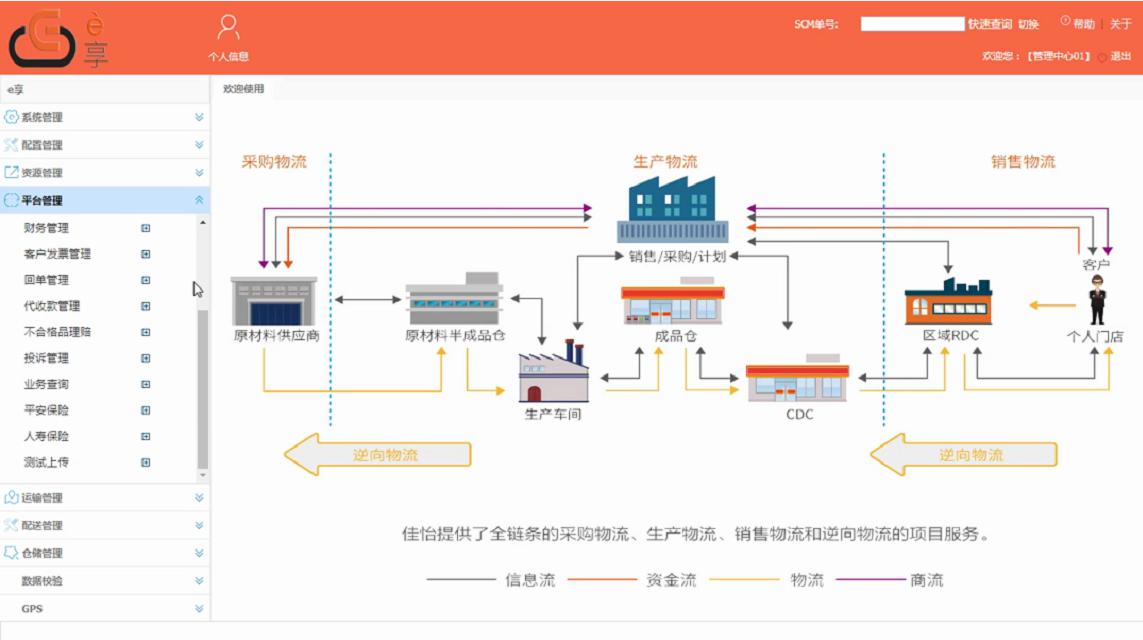Viewport: 1143px width, 640px height.
Task: Click the 仓储管理 icon in sidebar
Action: click(11, 552)
